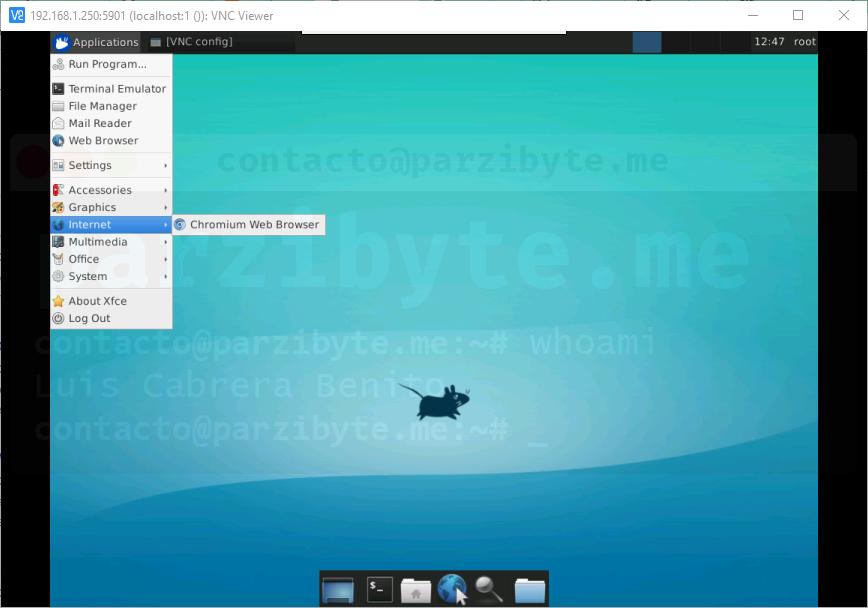
Task: Open home folder icon in dock
Action: [x=416, y=590]
